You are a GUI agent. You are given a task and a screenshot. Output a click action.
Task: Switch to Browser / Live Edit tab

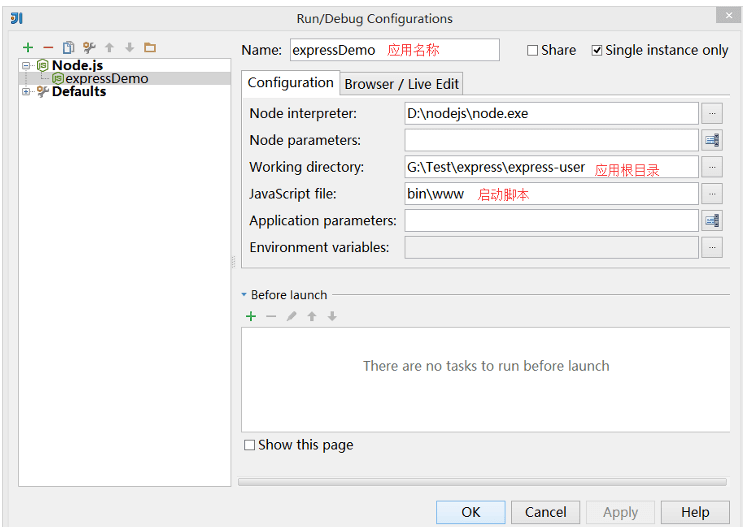pyautogui.click(x=401, y=84)
